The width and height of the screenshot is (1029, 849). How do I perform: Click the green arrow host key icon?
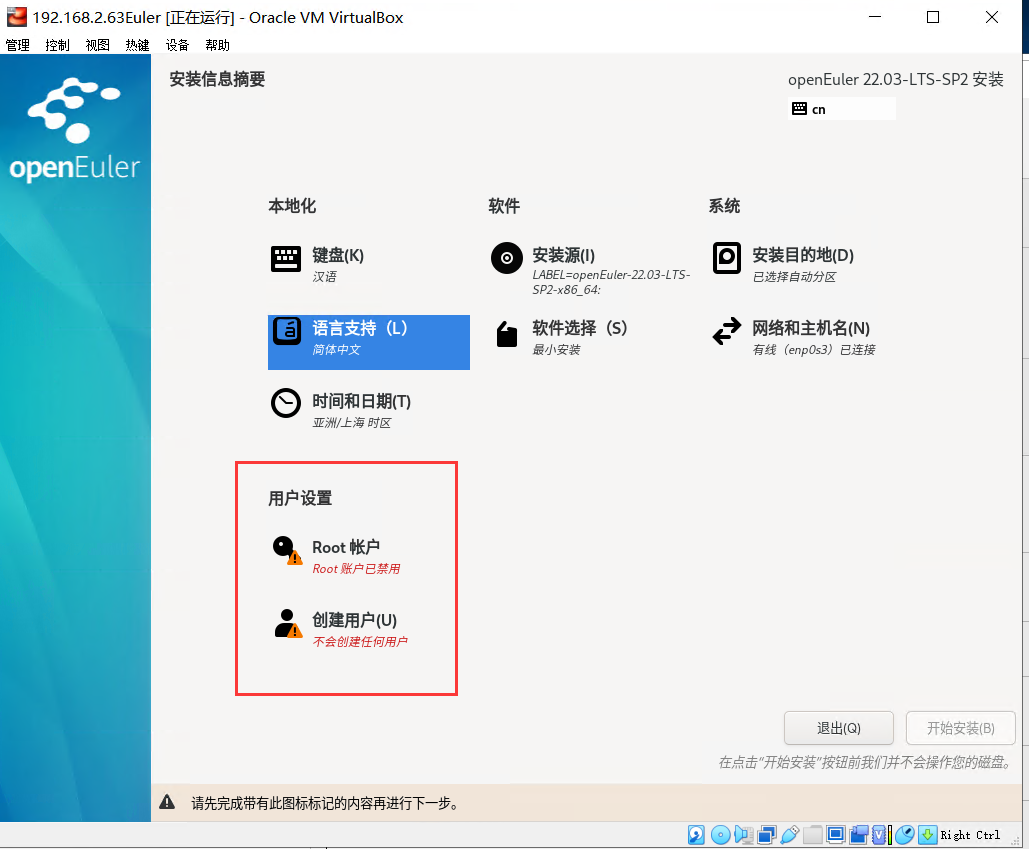tap(928, 835)
